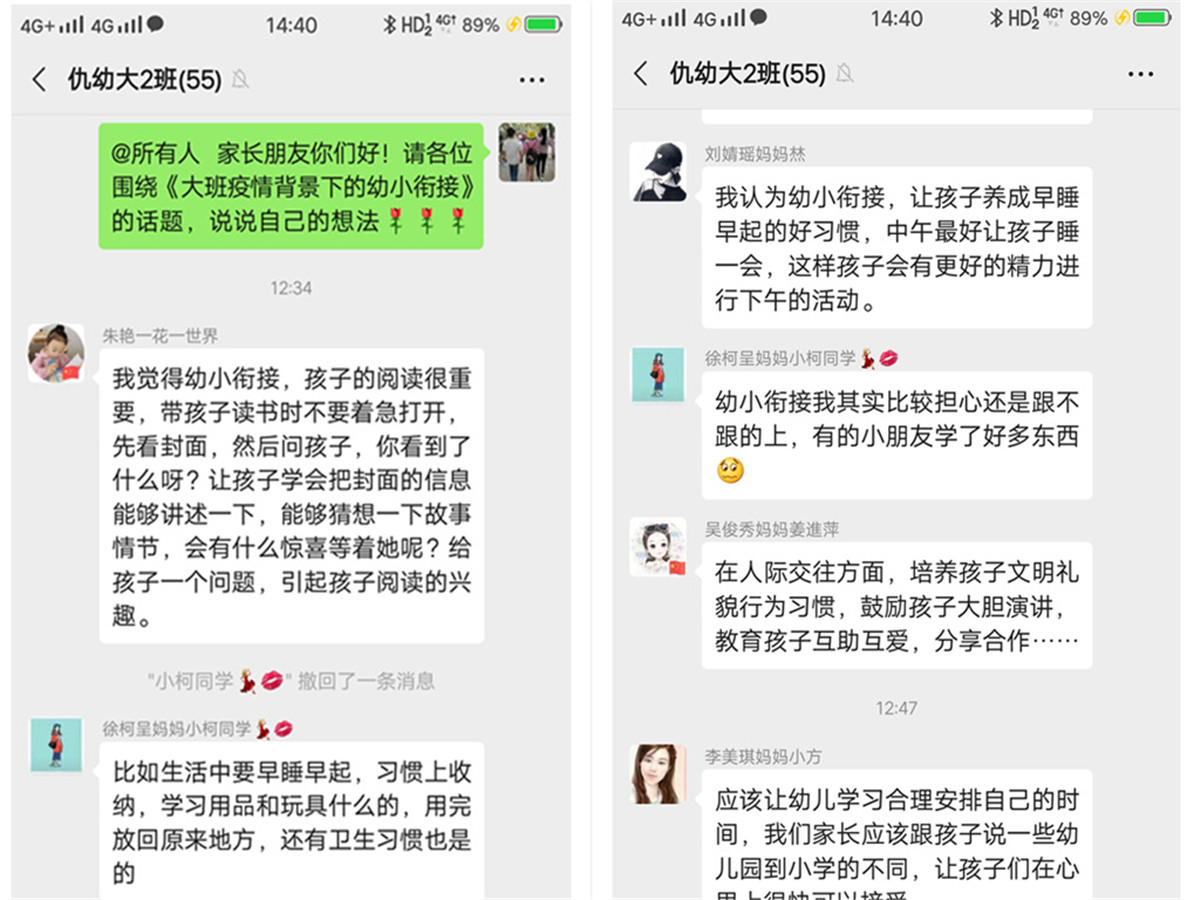
Task: Open the three-dot menu in left chat
Action: tap(532, 80)
